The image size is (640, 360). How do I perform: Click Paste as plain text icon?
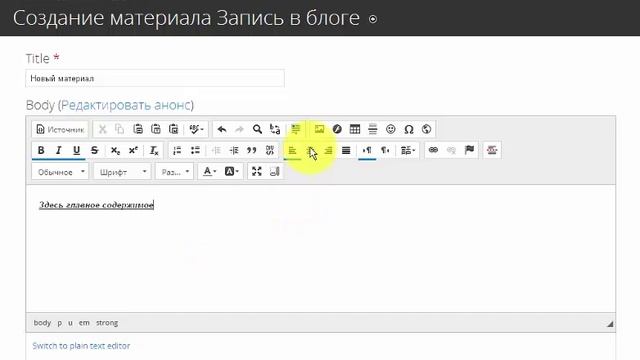pos(156,129)
